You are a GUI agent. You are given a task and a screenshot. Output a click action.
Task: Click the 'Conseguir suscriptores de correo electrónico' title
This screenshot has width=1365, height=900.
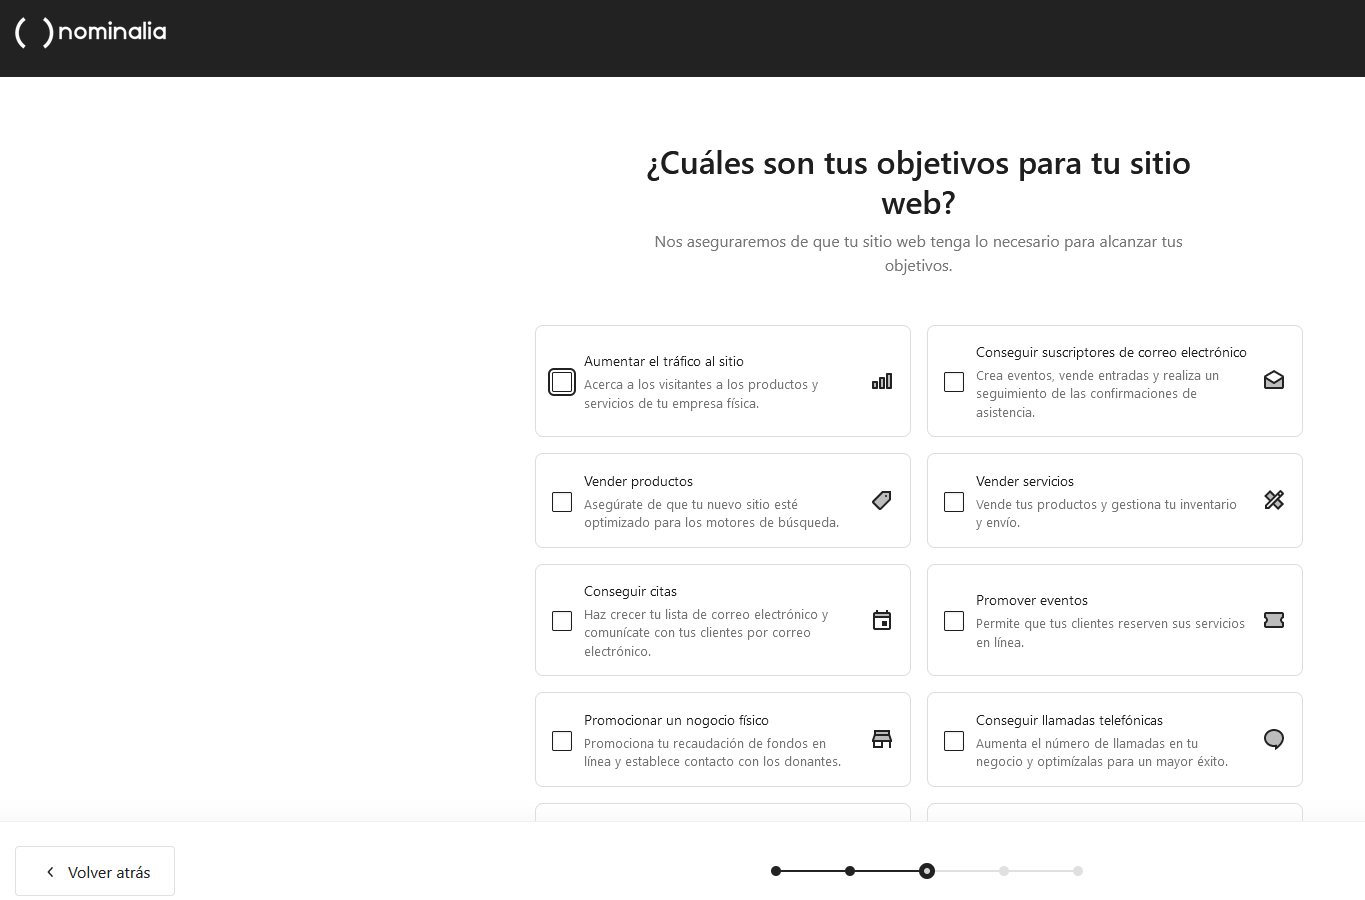pyautogui.click(x=1111, y=352)
